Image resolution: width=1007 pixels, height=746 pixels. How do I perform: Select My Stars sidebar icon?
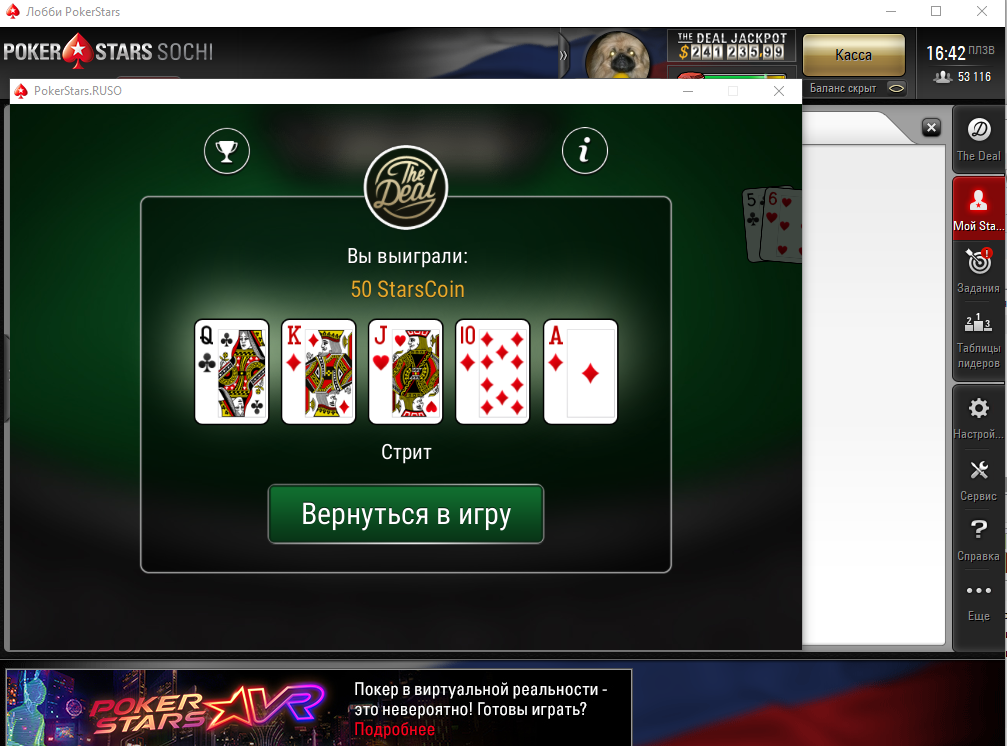[978, 209]
